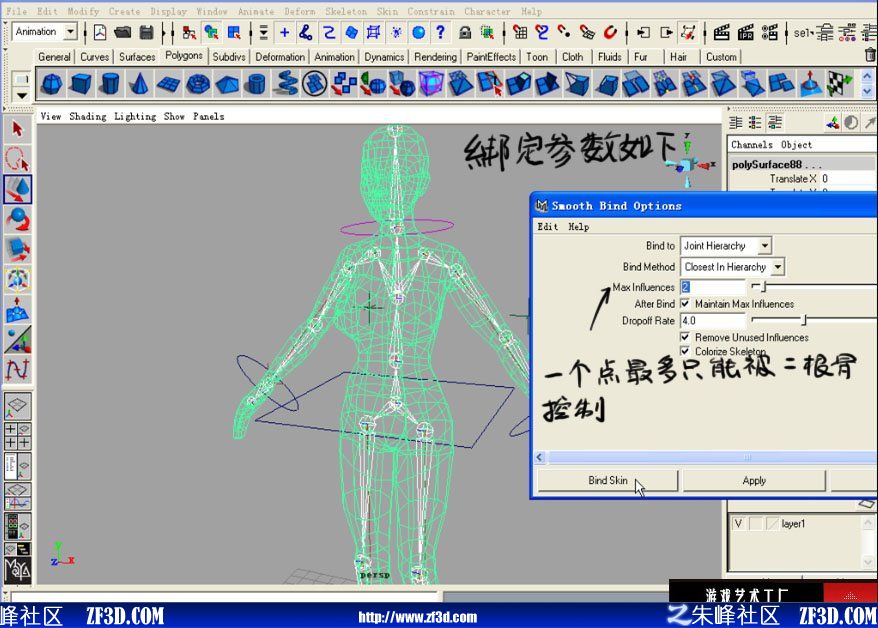Toggle Maintain Max Influences checkbox
The image size is (878, 628).
685,303
